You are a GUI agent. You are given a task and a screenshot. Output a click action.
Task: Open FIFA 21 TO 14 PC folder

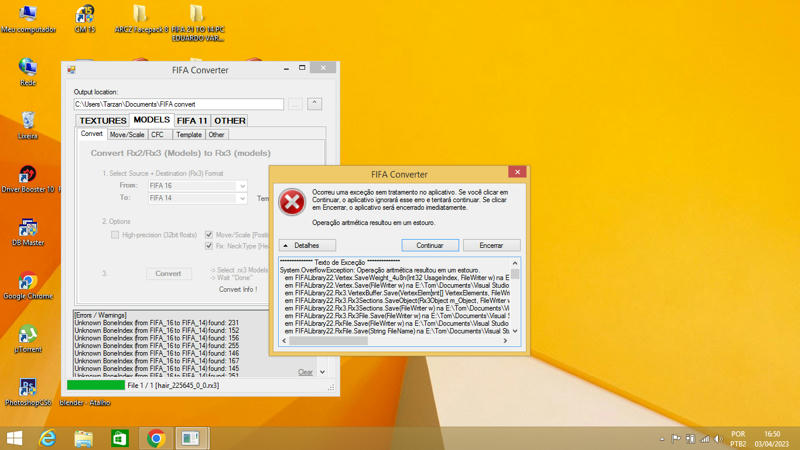pyautogui.click(x=197, y=23)
